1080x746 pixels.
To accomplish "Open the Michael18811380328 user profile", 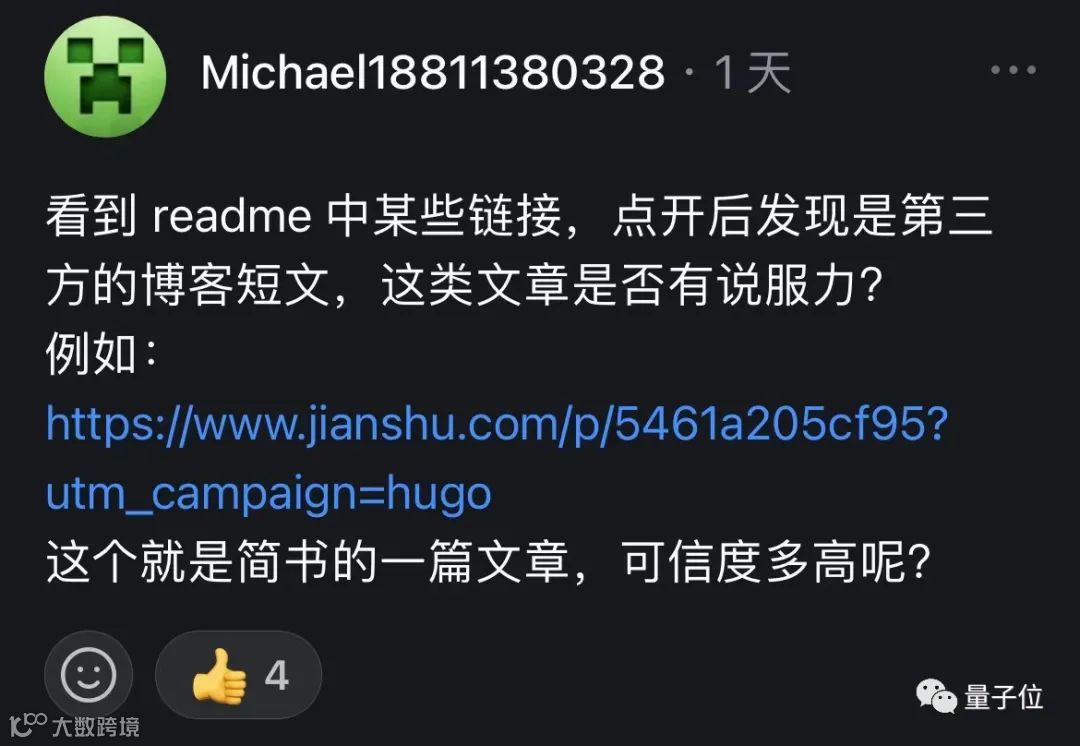I will [433, 72].
